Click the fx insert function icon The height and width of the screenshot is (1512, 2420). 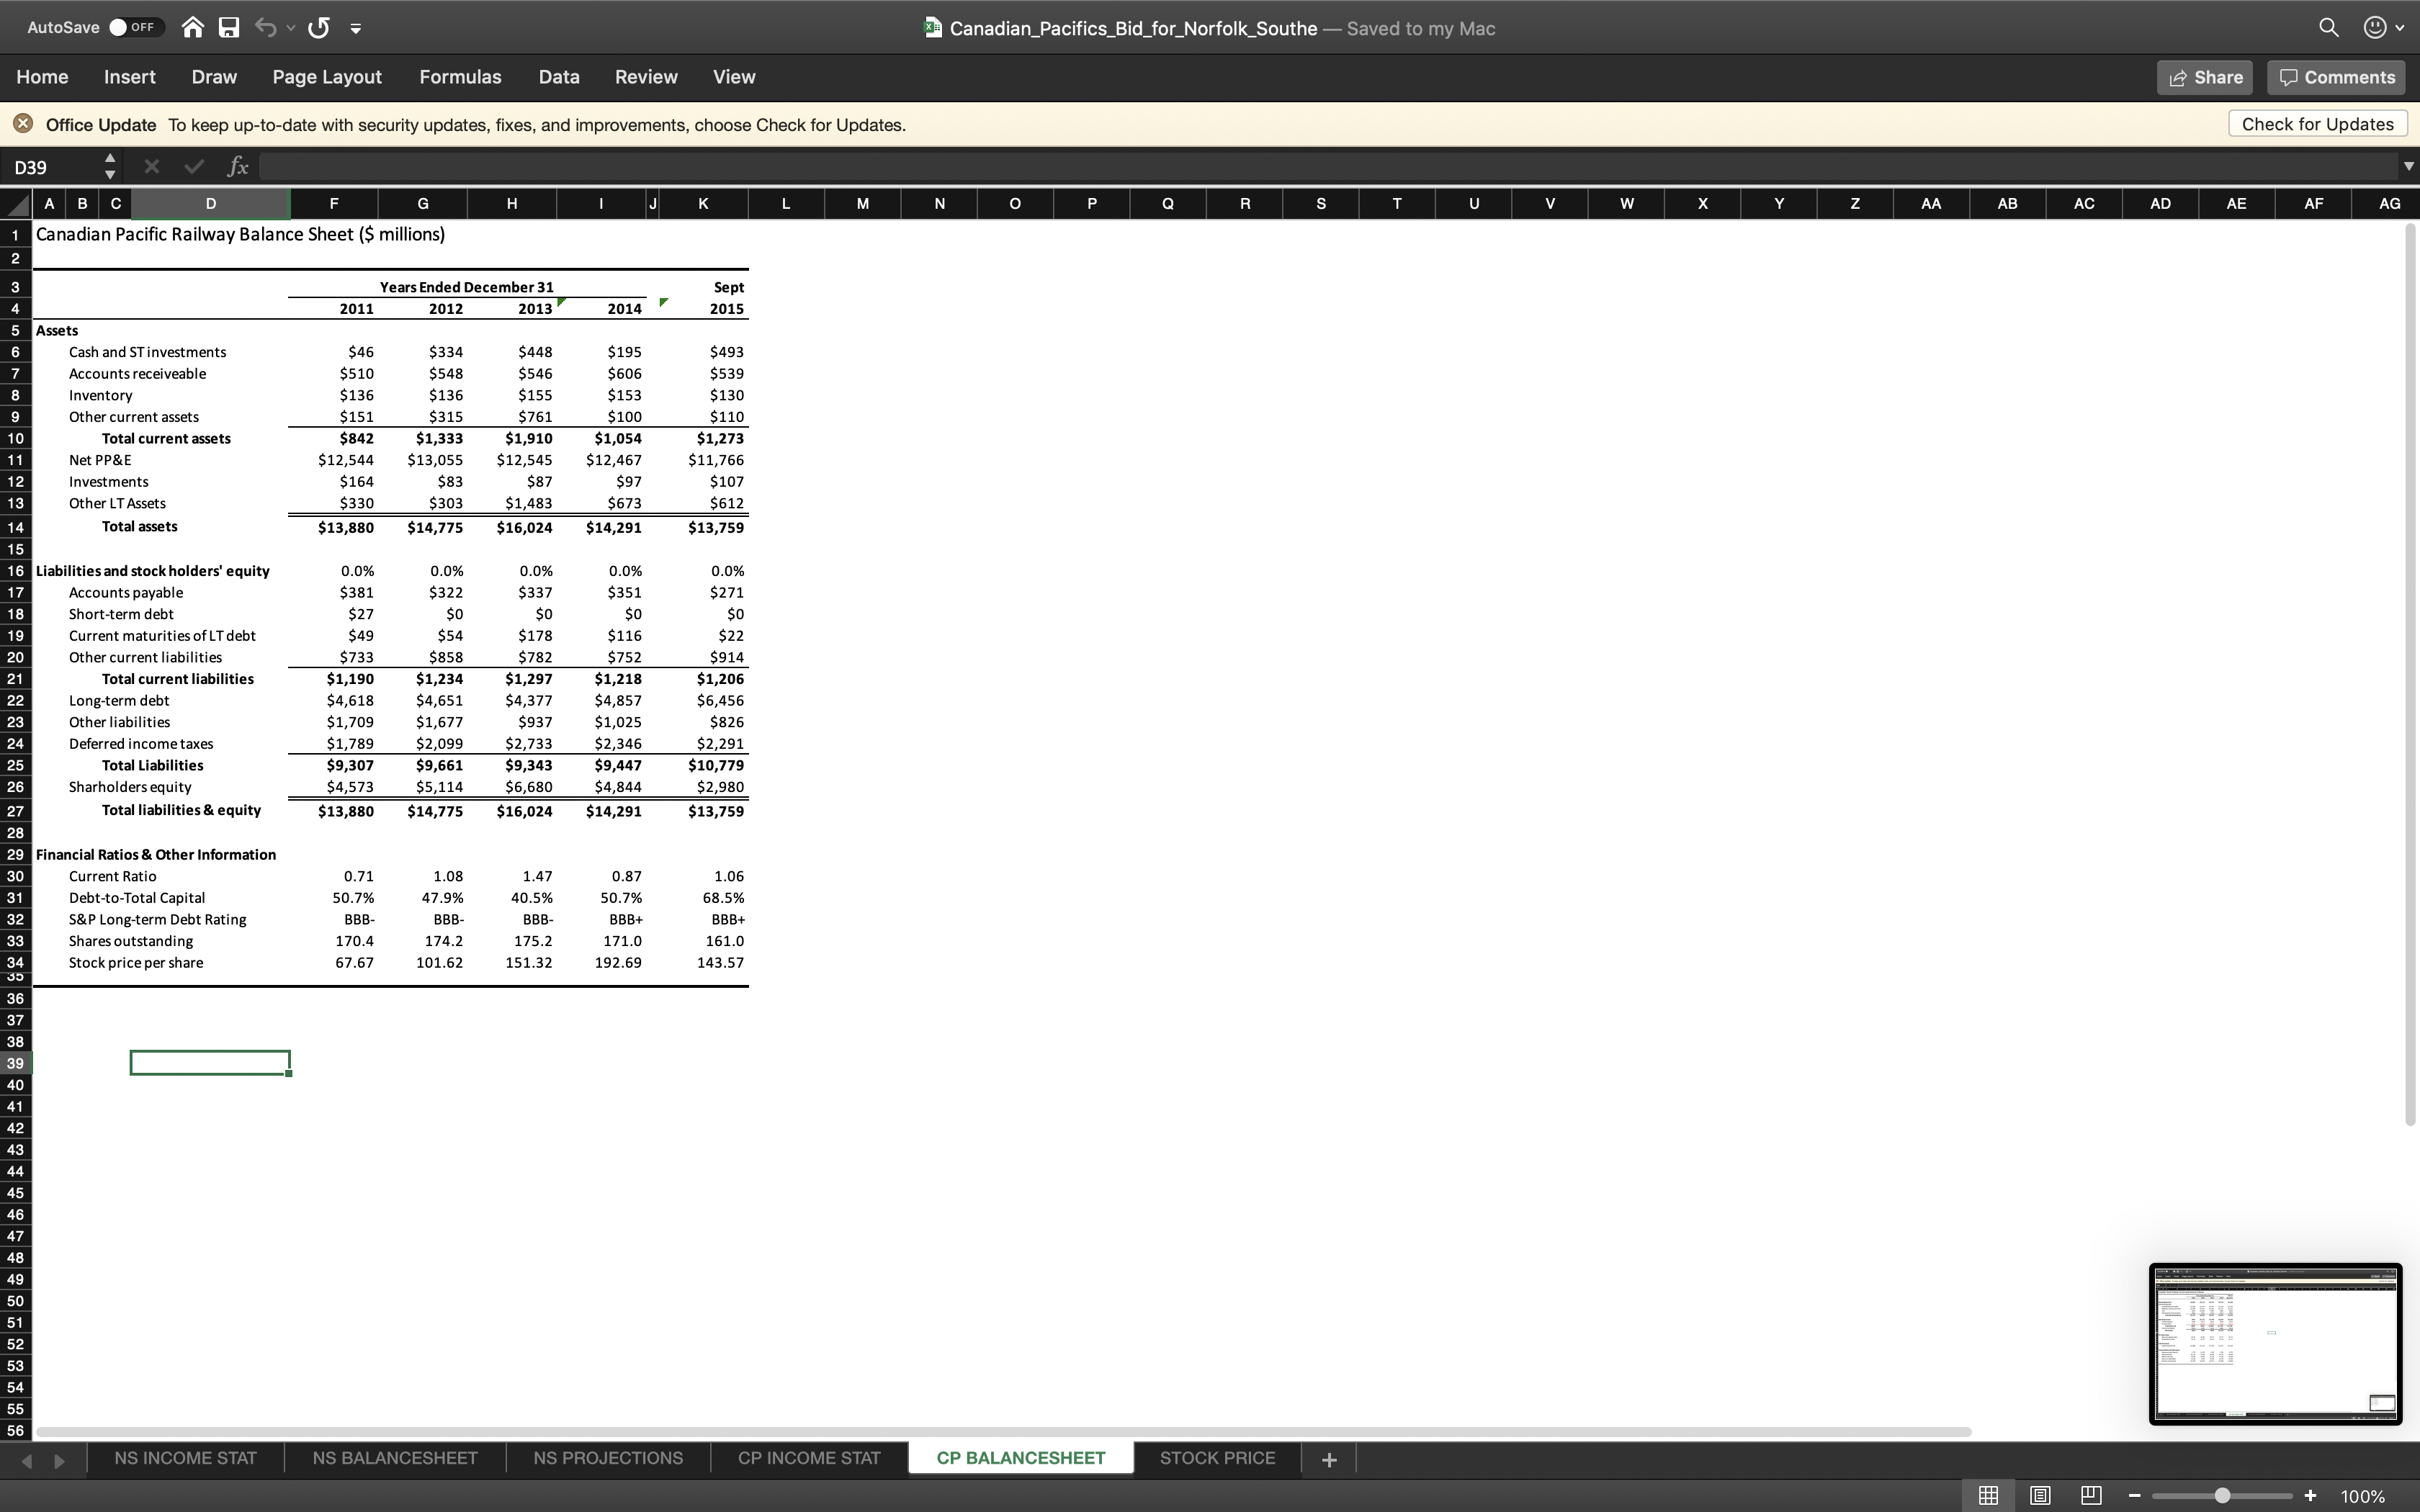[x=237, y=167]
